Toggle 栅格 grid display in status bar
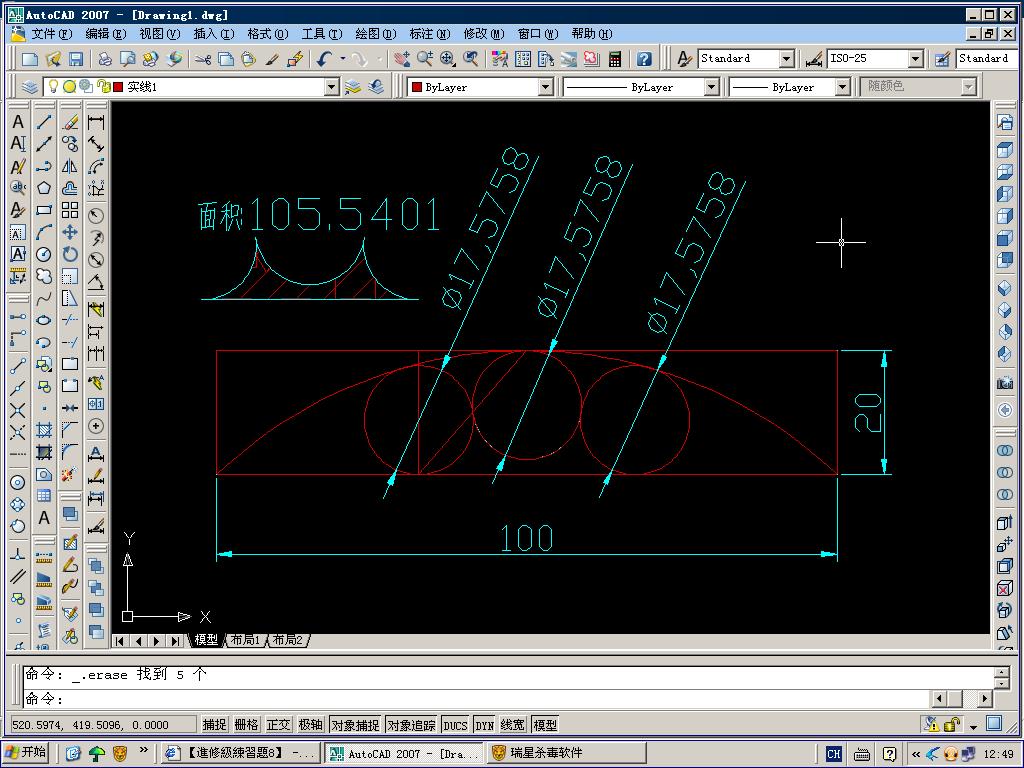 [x=246, y=725]
